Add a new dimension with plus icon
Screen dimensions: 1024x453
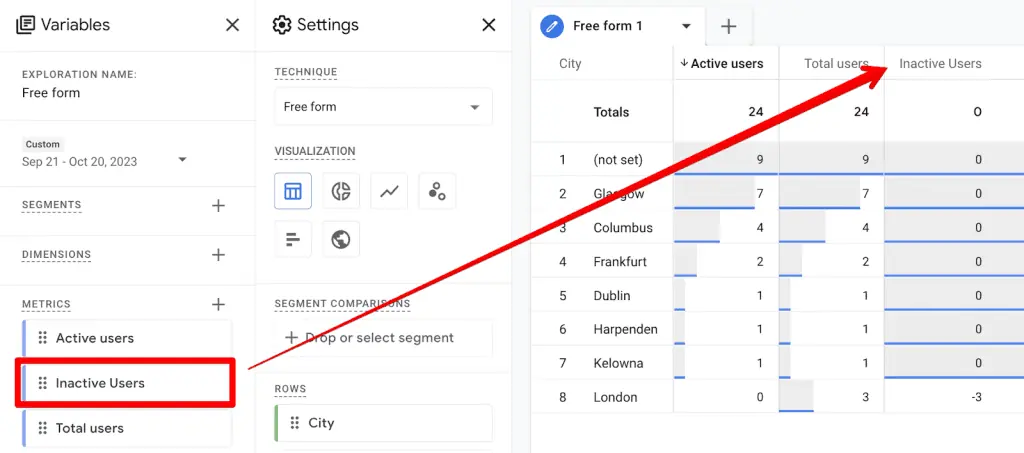(x=218, y=255)
